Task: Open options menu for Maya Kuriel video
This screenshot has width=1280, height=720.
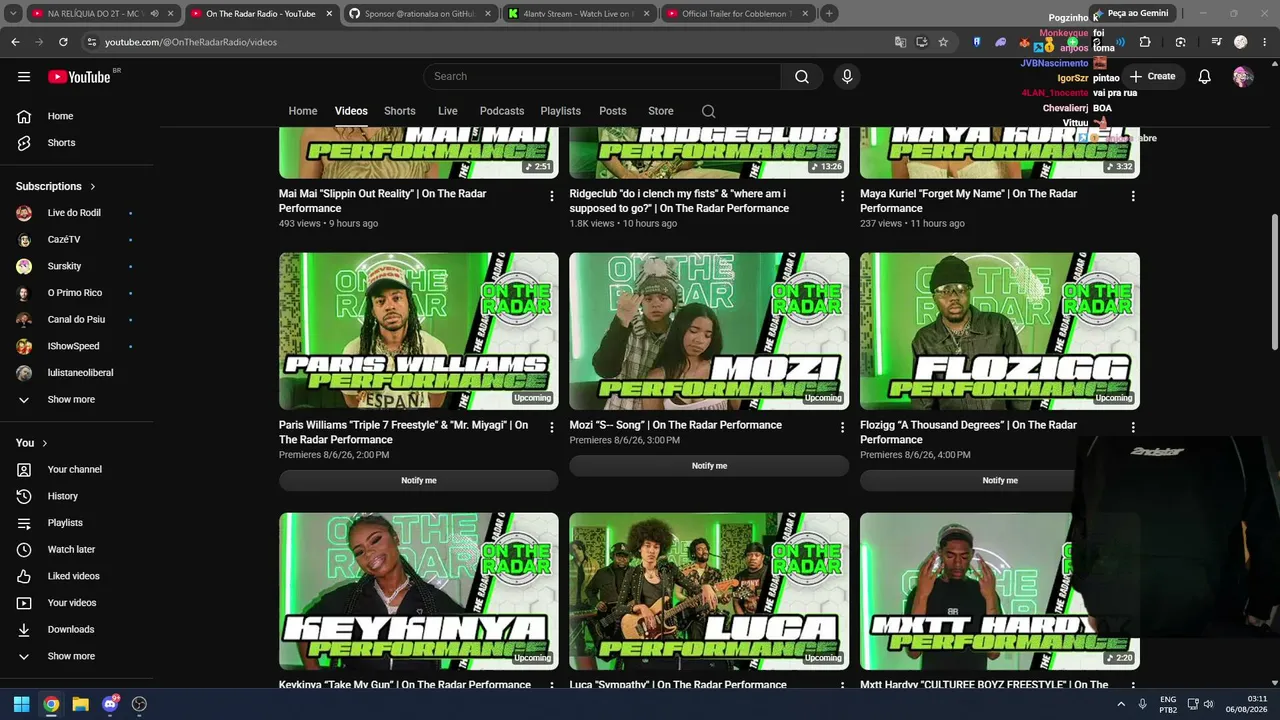Action: pyautogui.click(x=1133, y=196)
